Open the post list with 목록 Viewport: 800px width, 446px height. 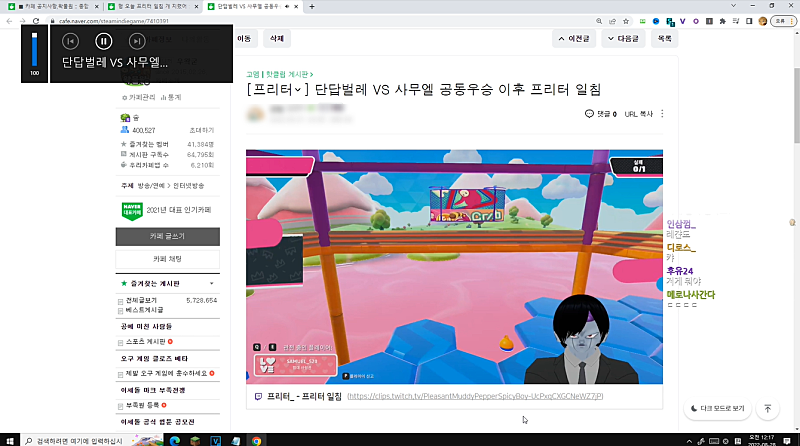point(664,38)
